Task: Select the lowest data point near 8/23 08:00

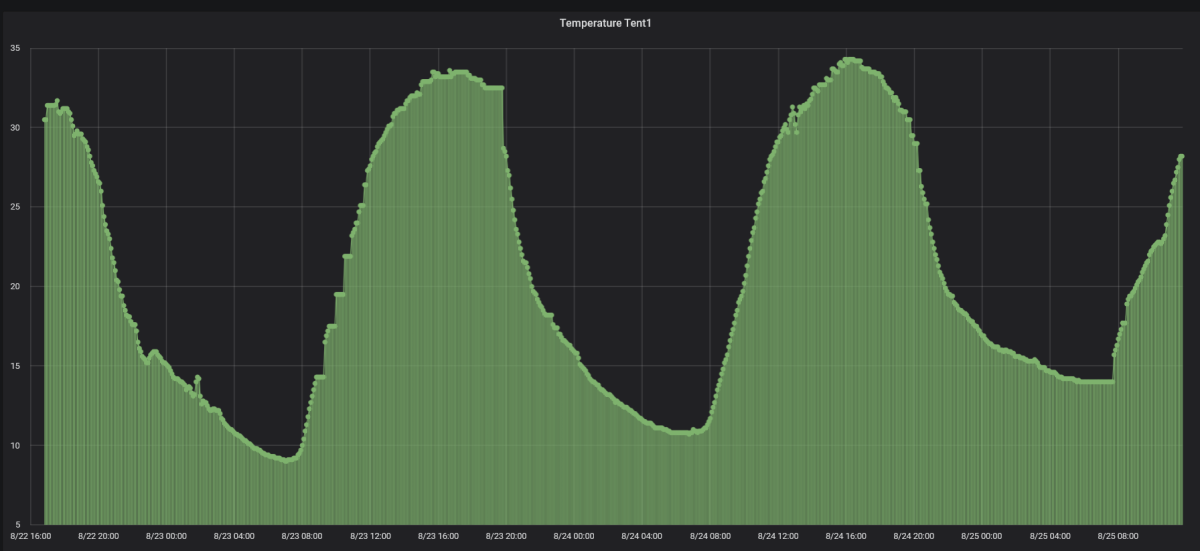Action: click(x=288, y=460)
